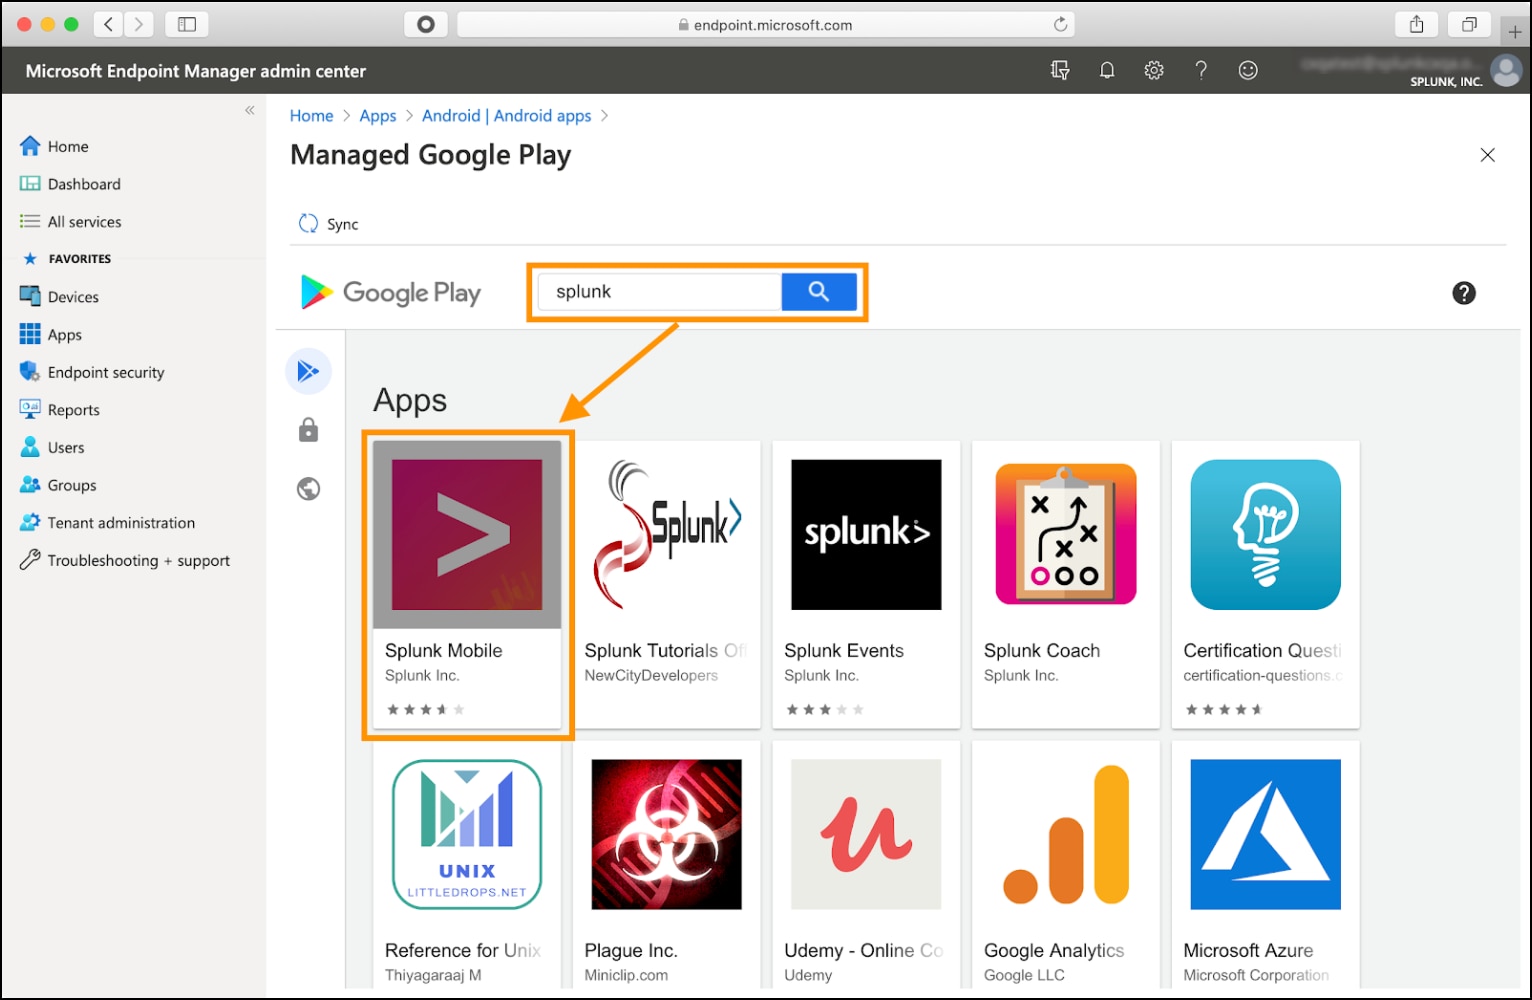Click the Google Play search magnifier button
1532x1000 pixels.
coord(819,292)
